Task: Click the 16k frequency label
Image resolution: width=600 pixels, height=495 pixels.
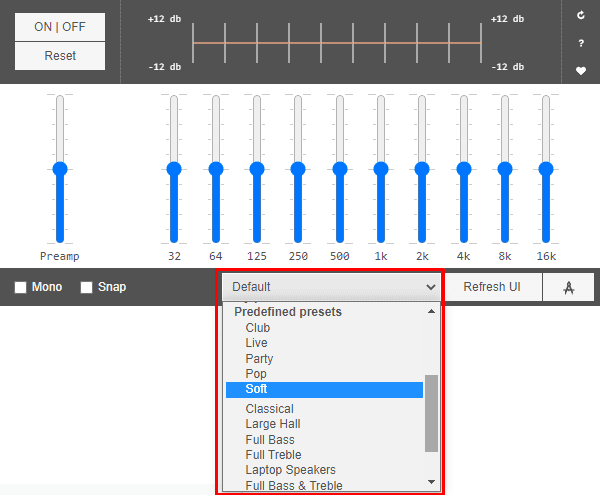Action: (x=546, y=256)
